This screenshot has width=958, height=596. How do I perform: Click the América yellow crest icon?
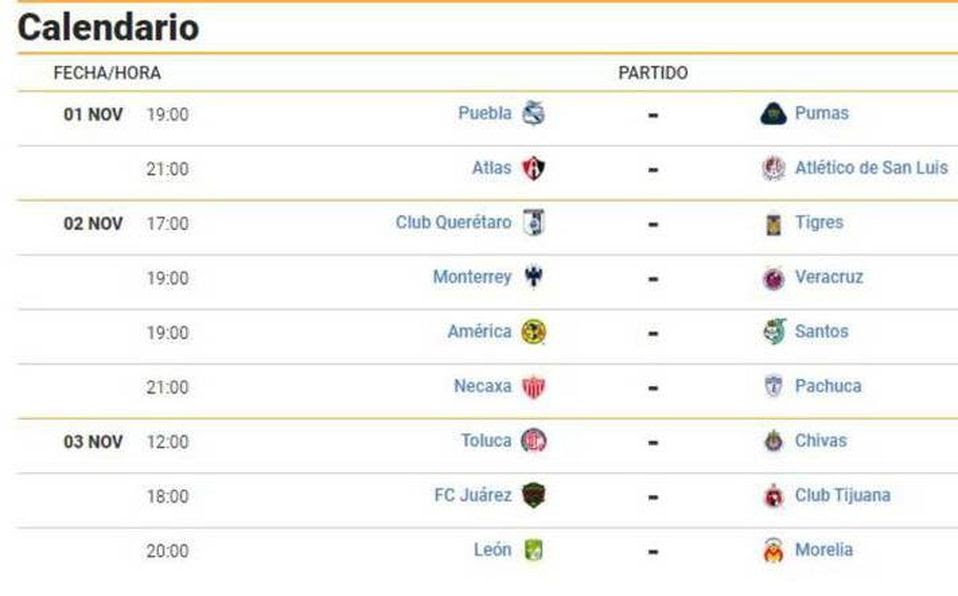[x=533, y=332]
